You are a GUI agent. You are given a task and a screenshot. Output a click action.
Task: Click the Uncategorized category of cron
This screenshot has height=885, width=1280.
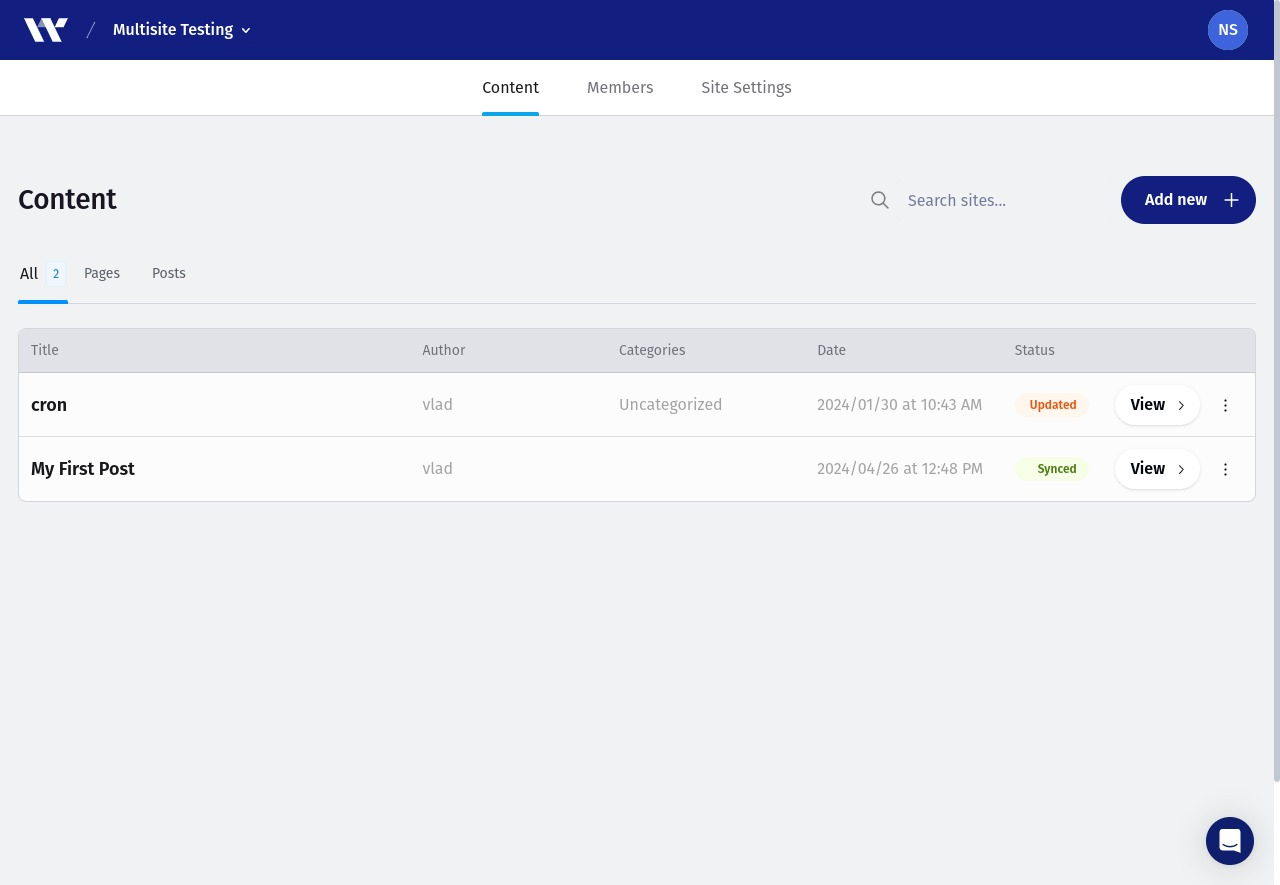(x=670, y=405)
